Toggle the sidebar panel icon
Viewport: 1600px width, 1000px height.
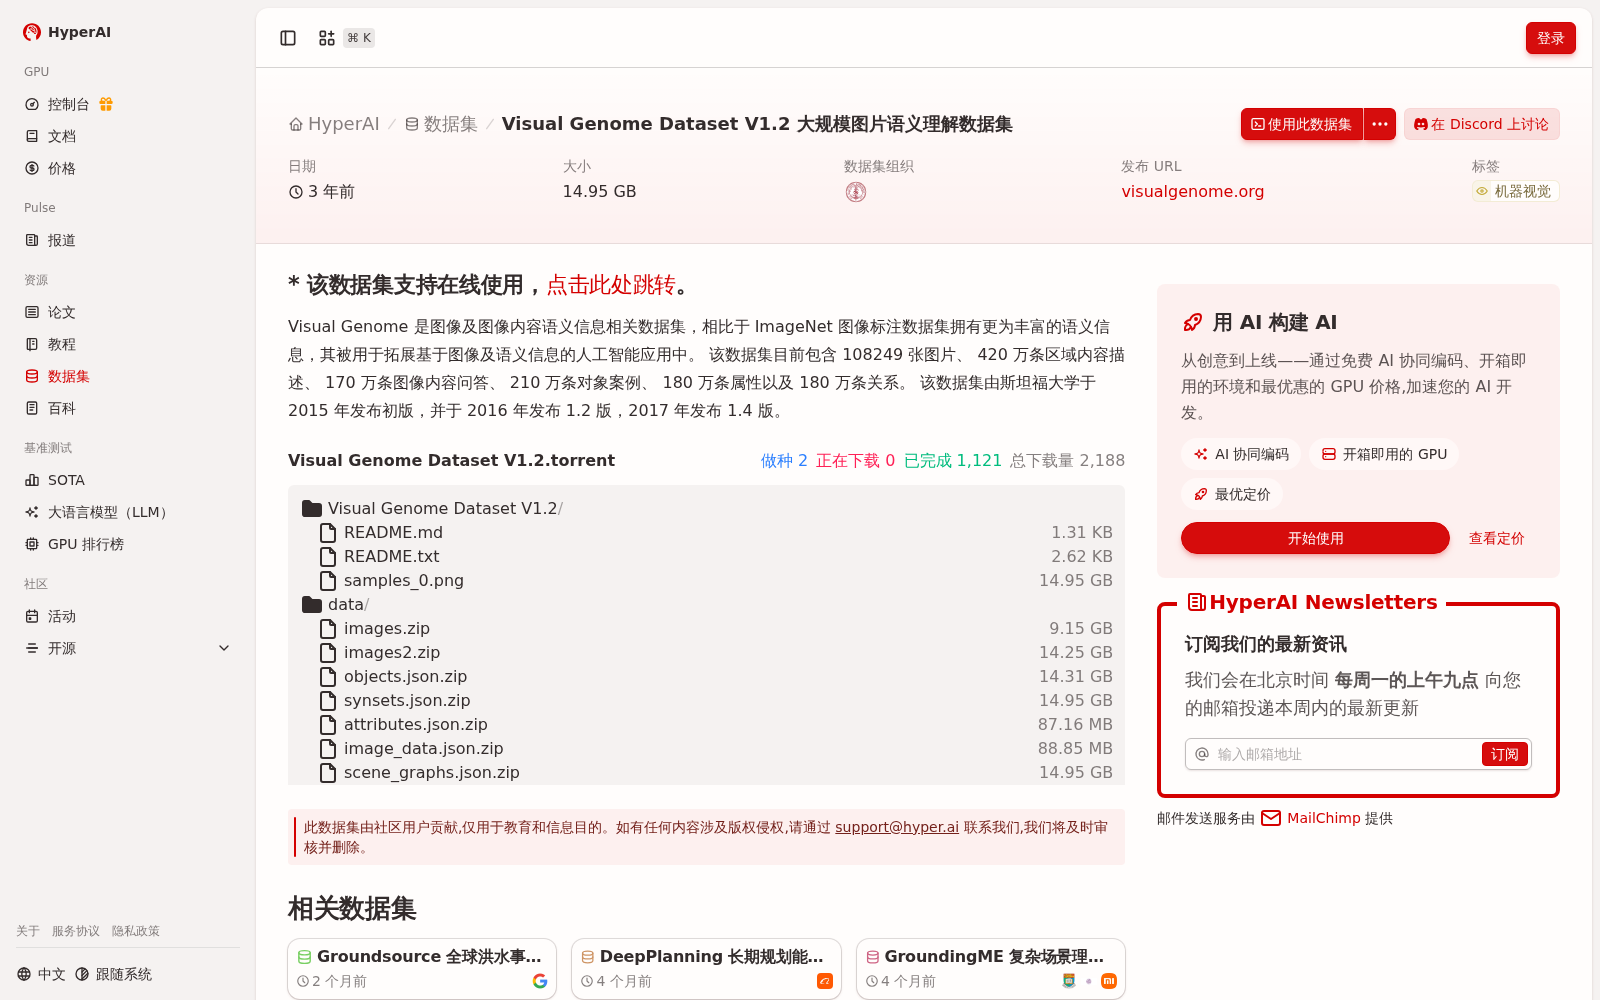point(288,38)
